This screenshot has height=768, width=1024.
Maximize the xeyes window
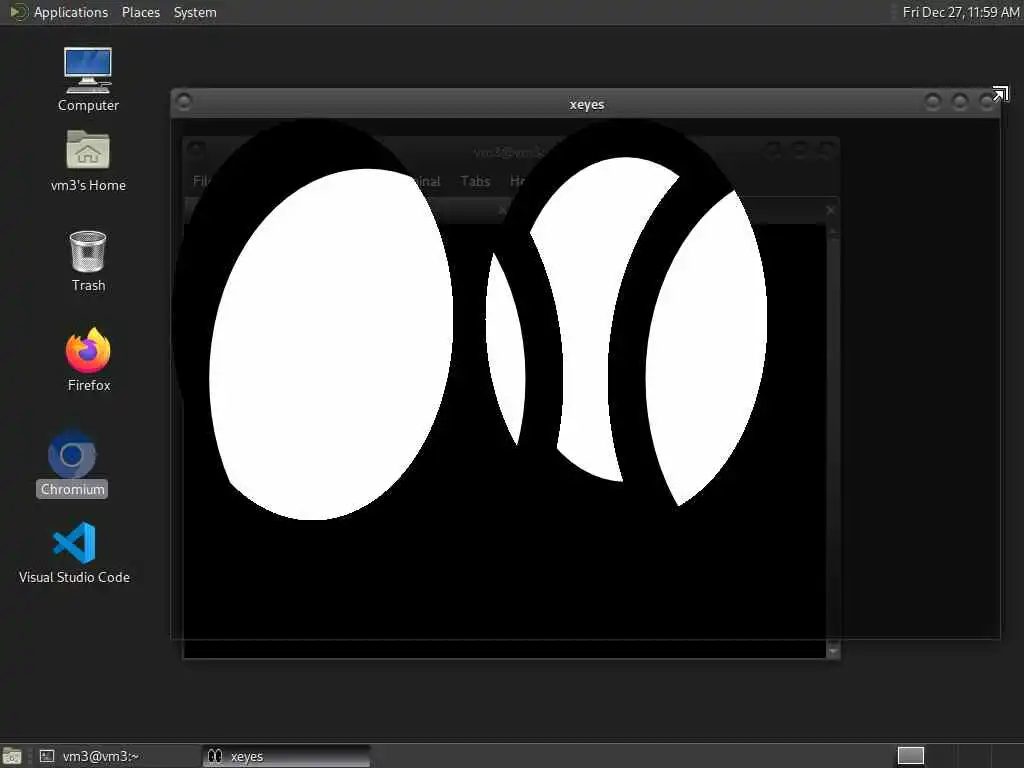coord(960,101)
